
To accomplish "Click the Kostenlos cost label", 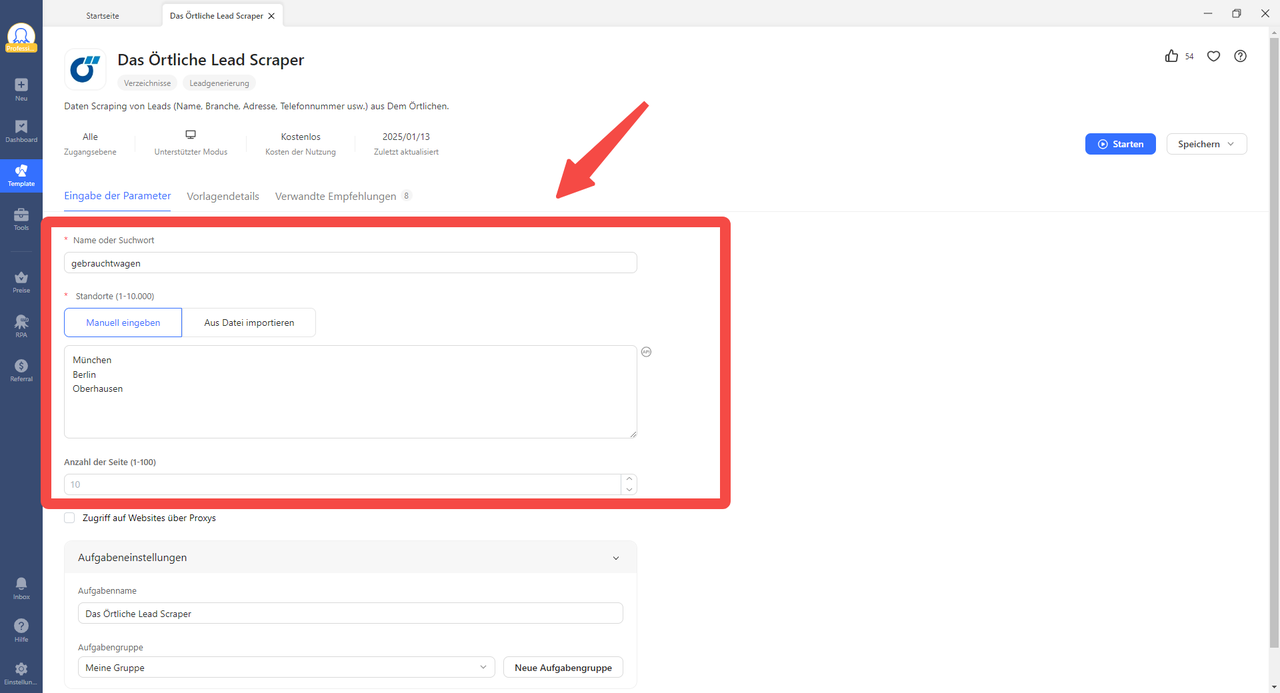I will (300, 137).
